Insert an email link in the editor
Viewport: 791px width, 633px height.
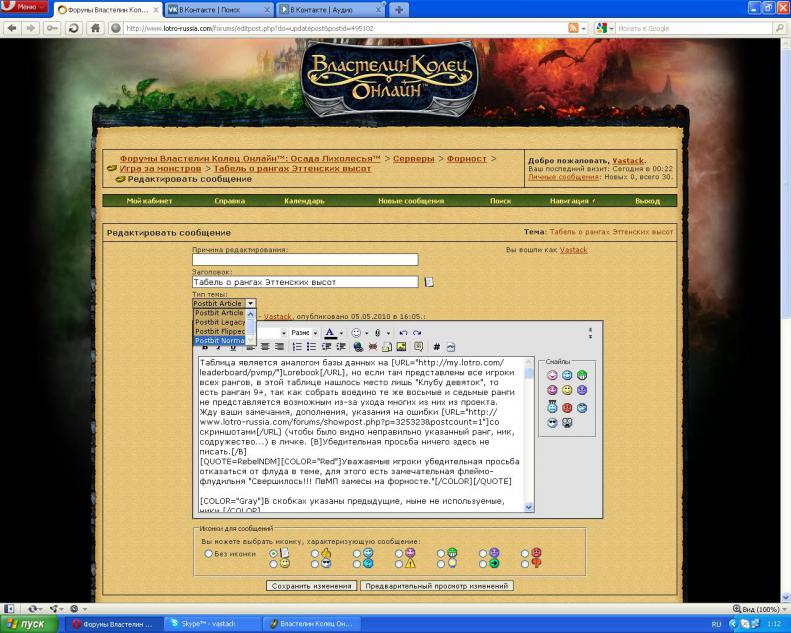[x=387, y=347]
